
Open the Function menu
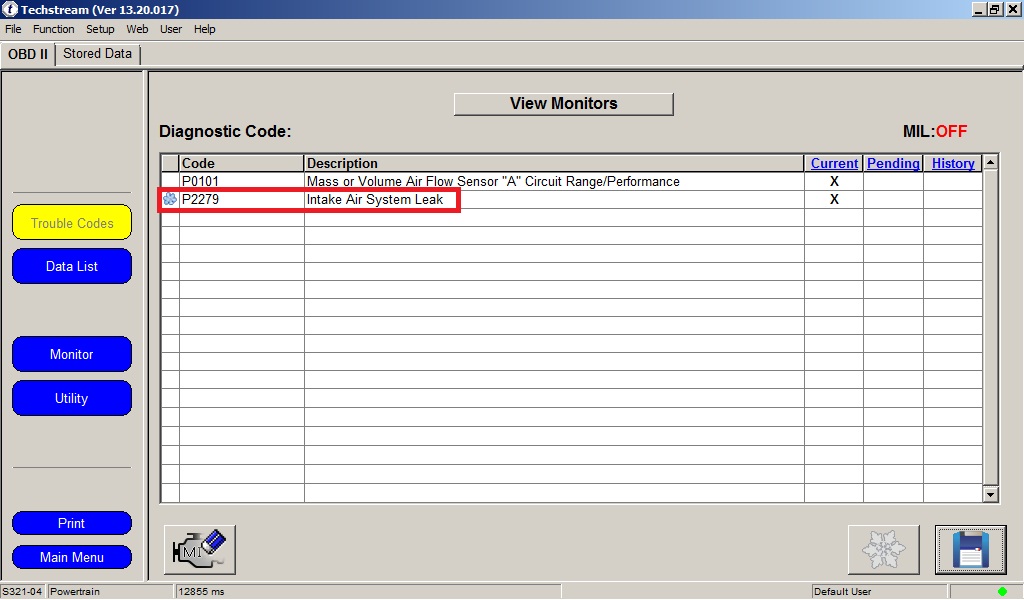54,29
